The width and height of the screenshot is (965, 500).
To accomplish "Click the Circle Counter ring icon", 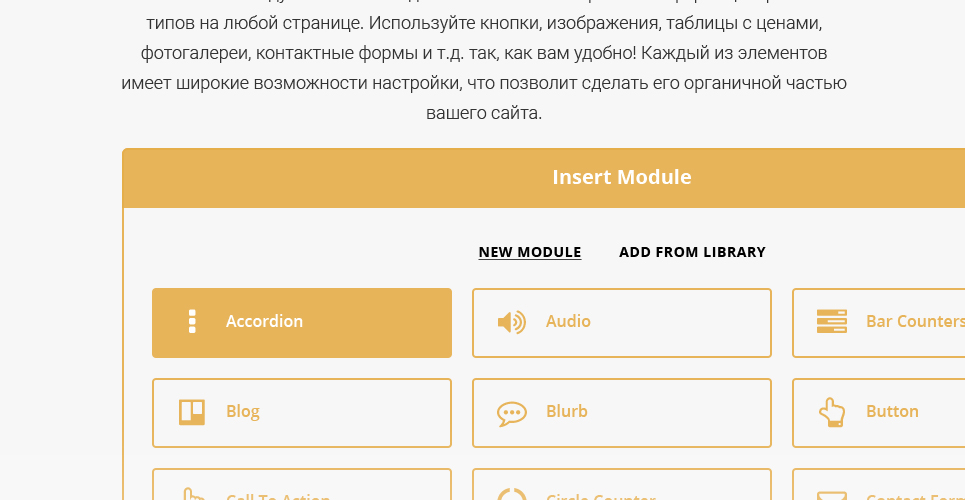I will pos(512,494).
